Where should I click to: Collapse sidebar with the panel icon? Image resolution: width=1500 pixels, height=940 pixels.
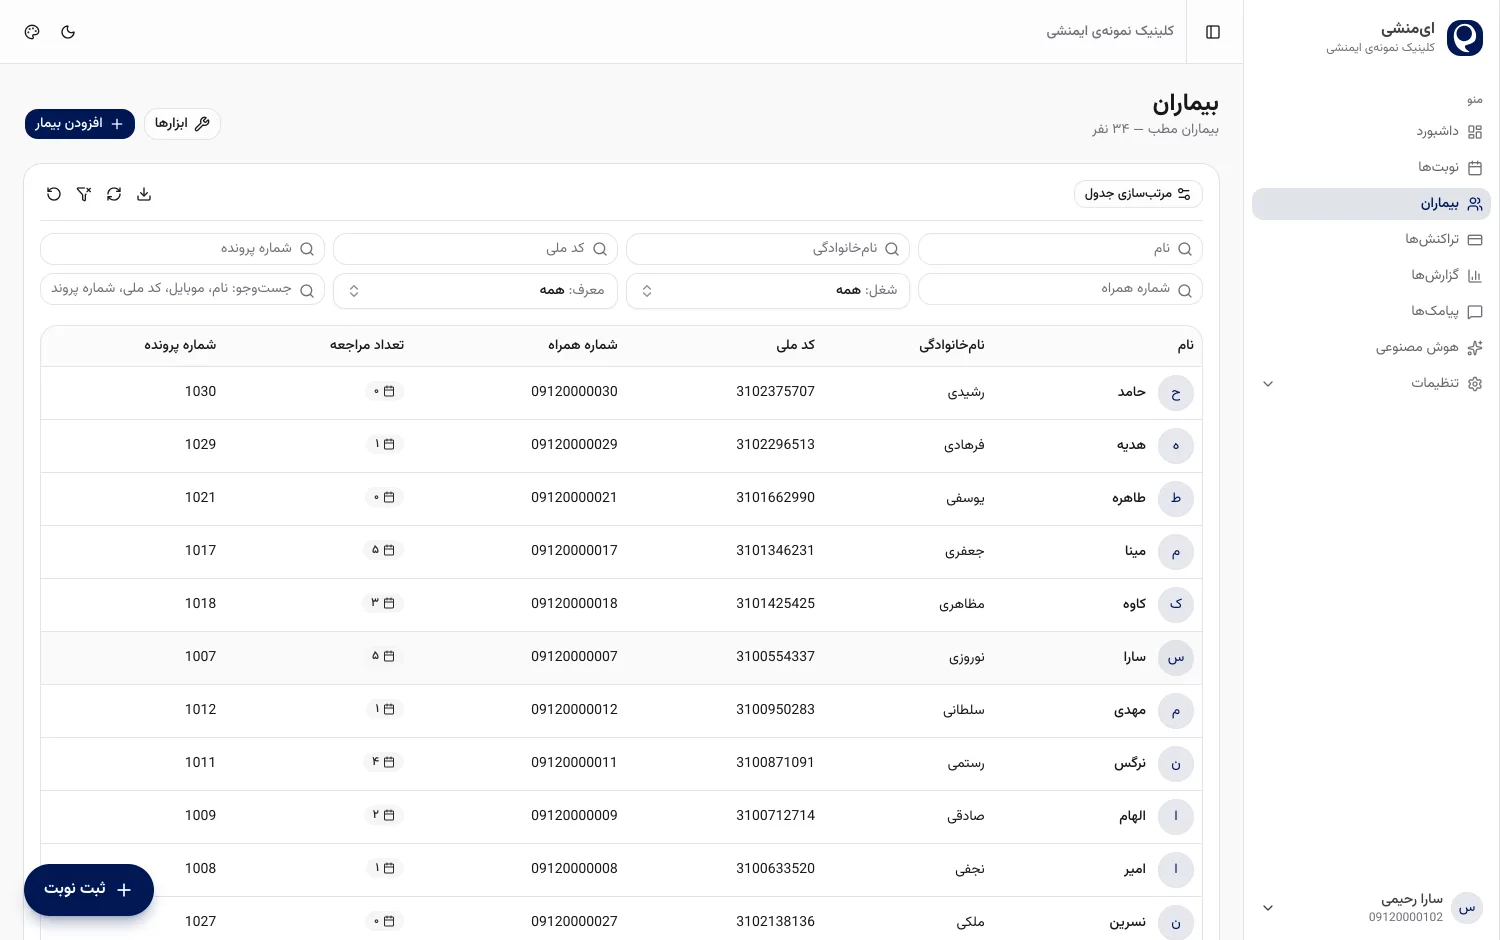point(1213,32)
